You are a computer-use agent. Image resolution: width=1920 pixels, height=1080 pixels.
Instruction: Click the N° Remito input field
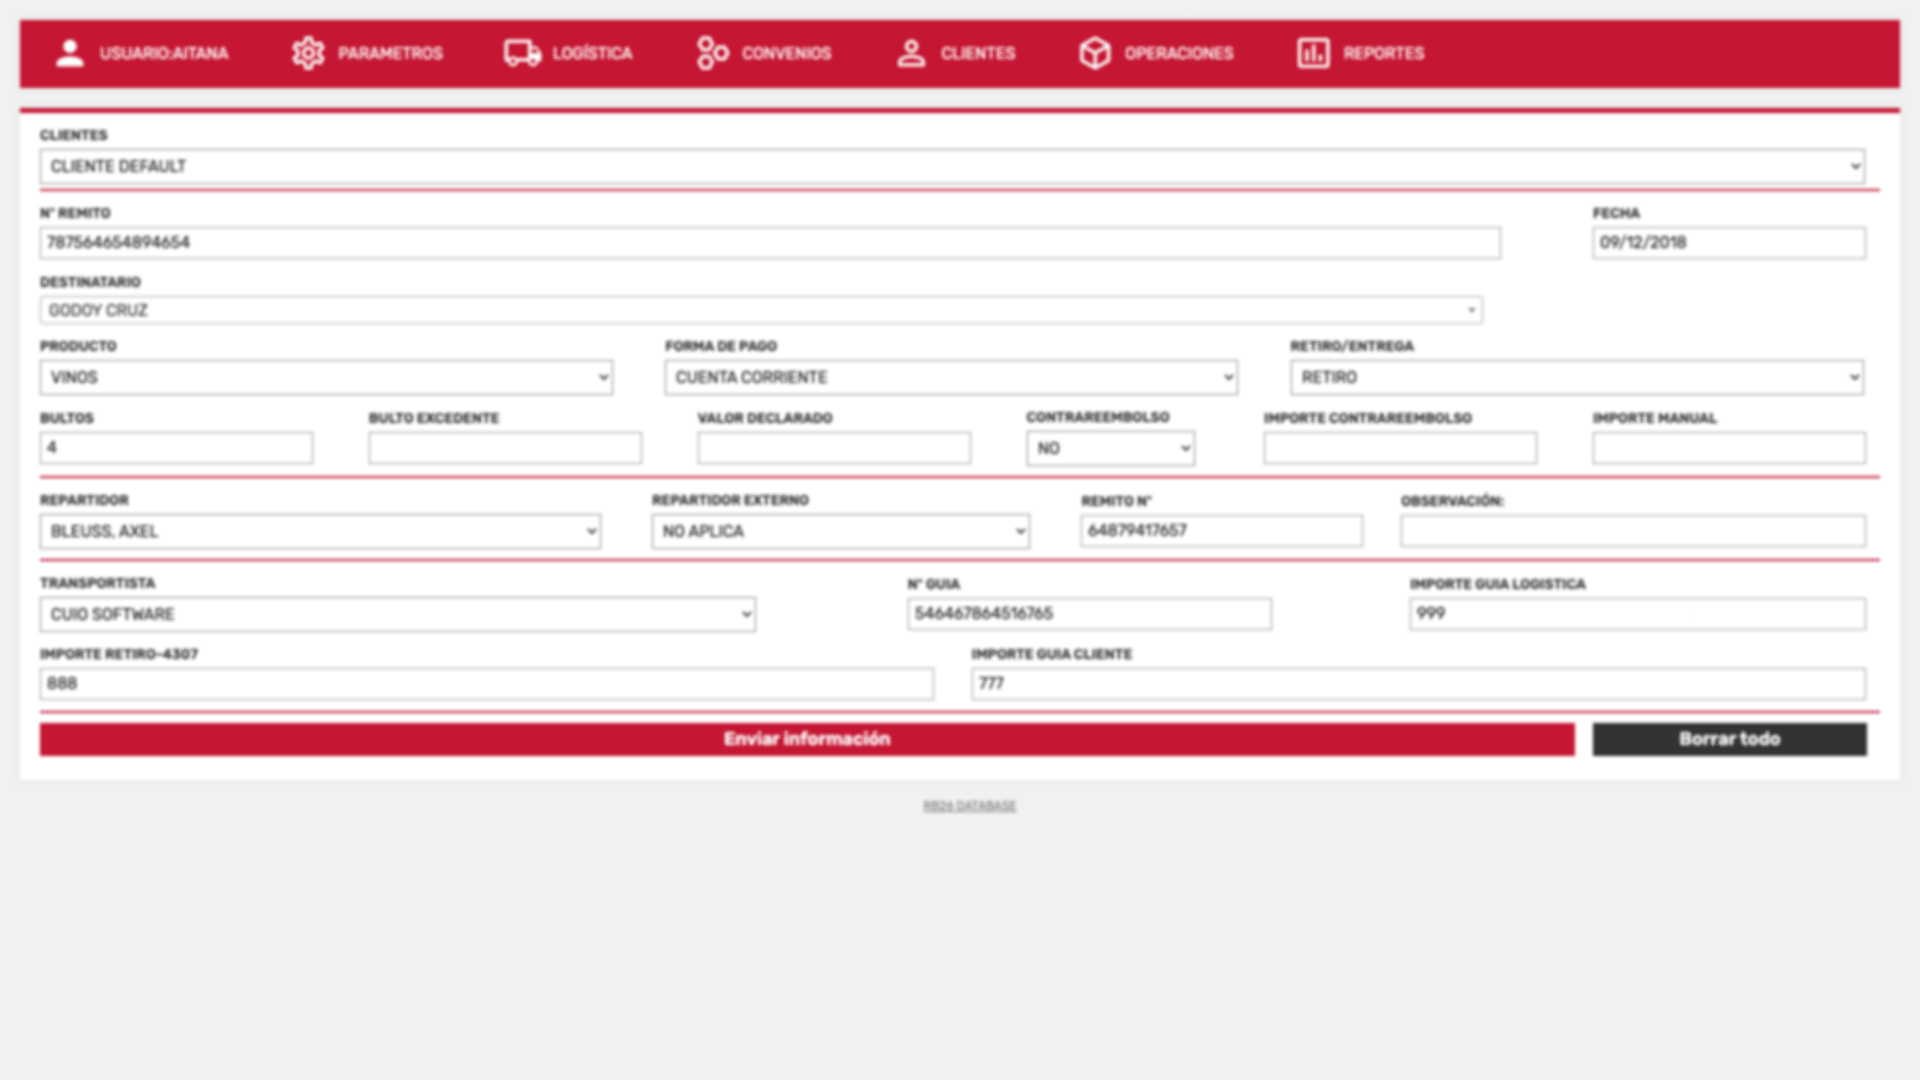click(770, 243)
